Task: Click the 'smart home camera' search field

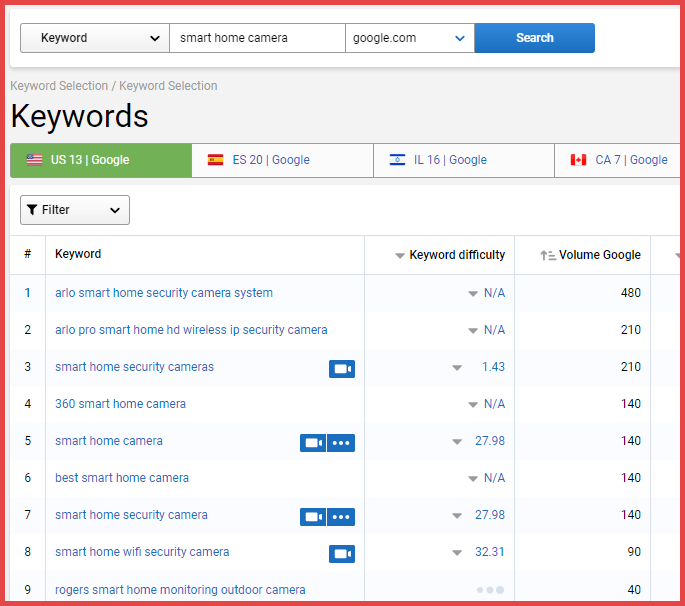Action: (257, 38)
